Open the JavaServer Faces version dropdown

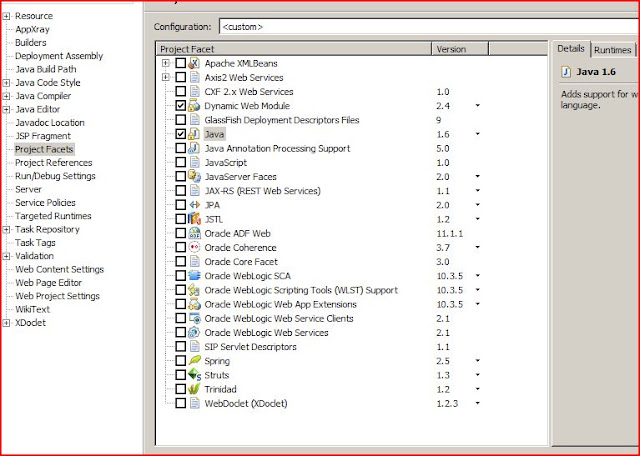click(x=477, y=176)
